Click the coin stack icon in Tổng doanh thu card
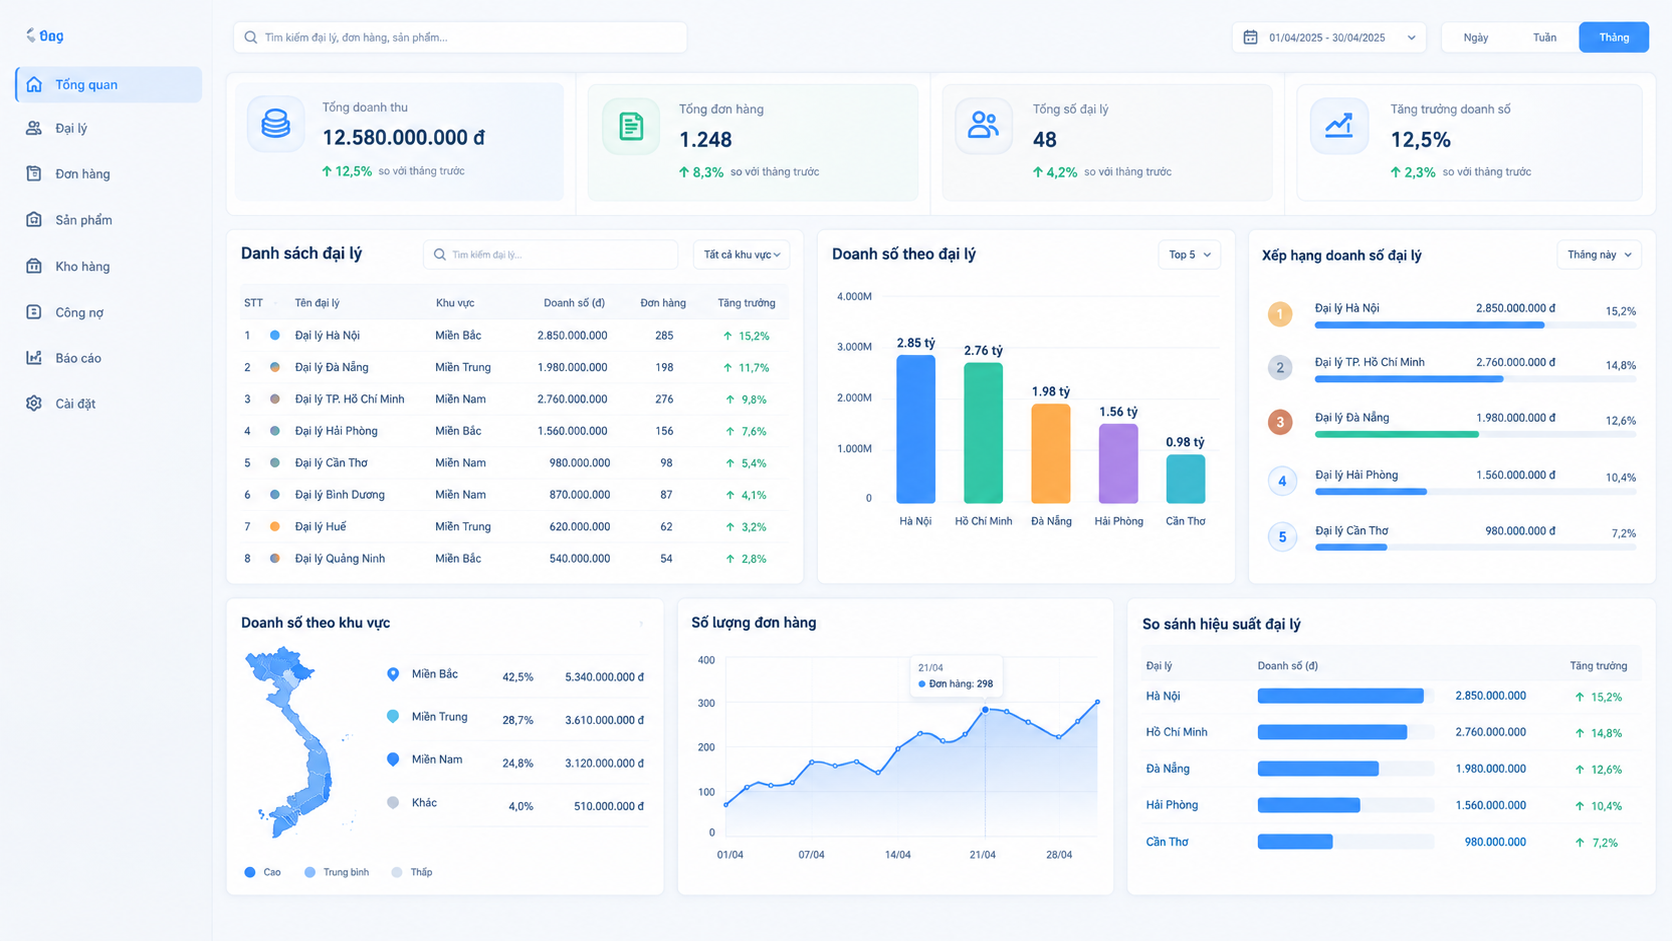The height and width of the screenshot is (941, 1672). point(276,124)
